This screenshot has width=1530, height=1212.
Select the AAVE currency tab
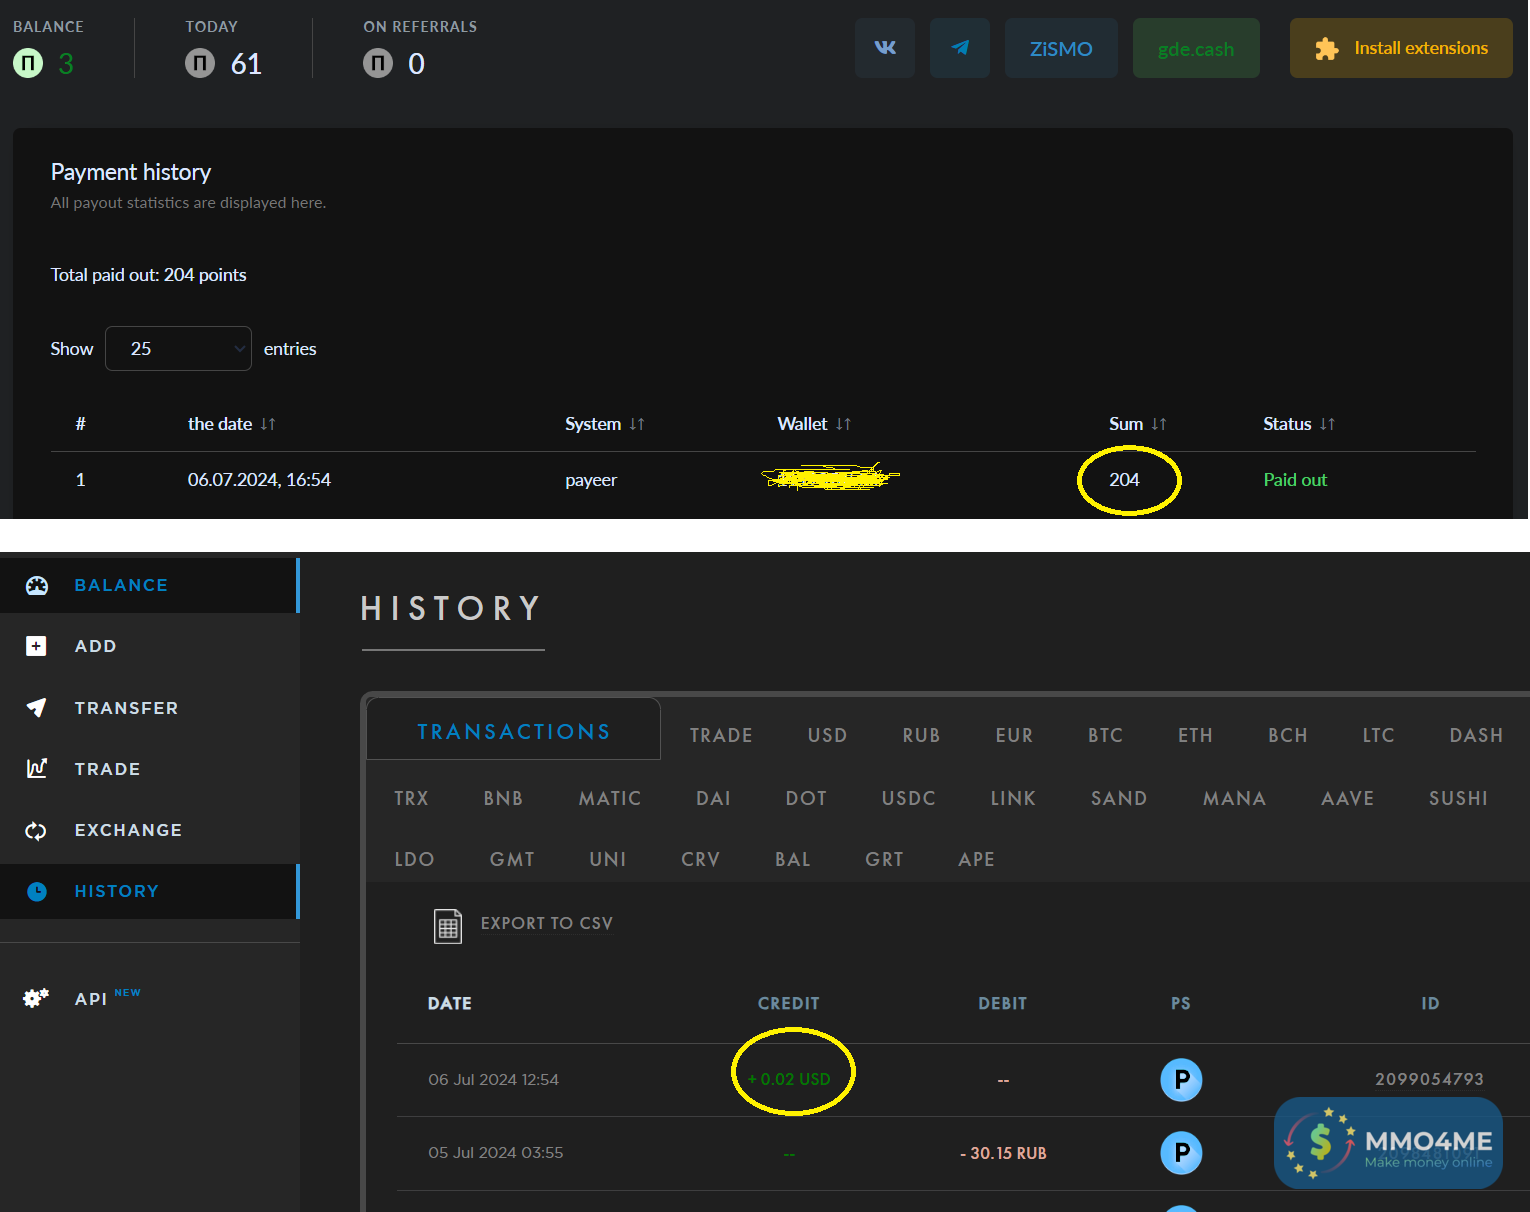(1347, 798)
